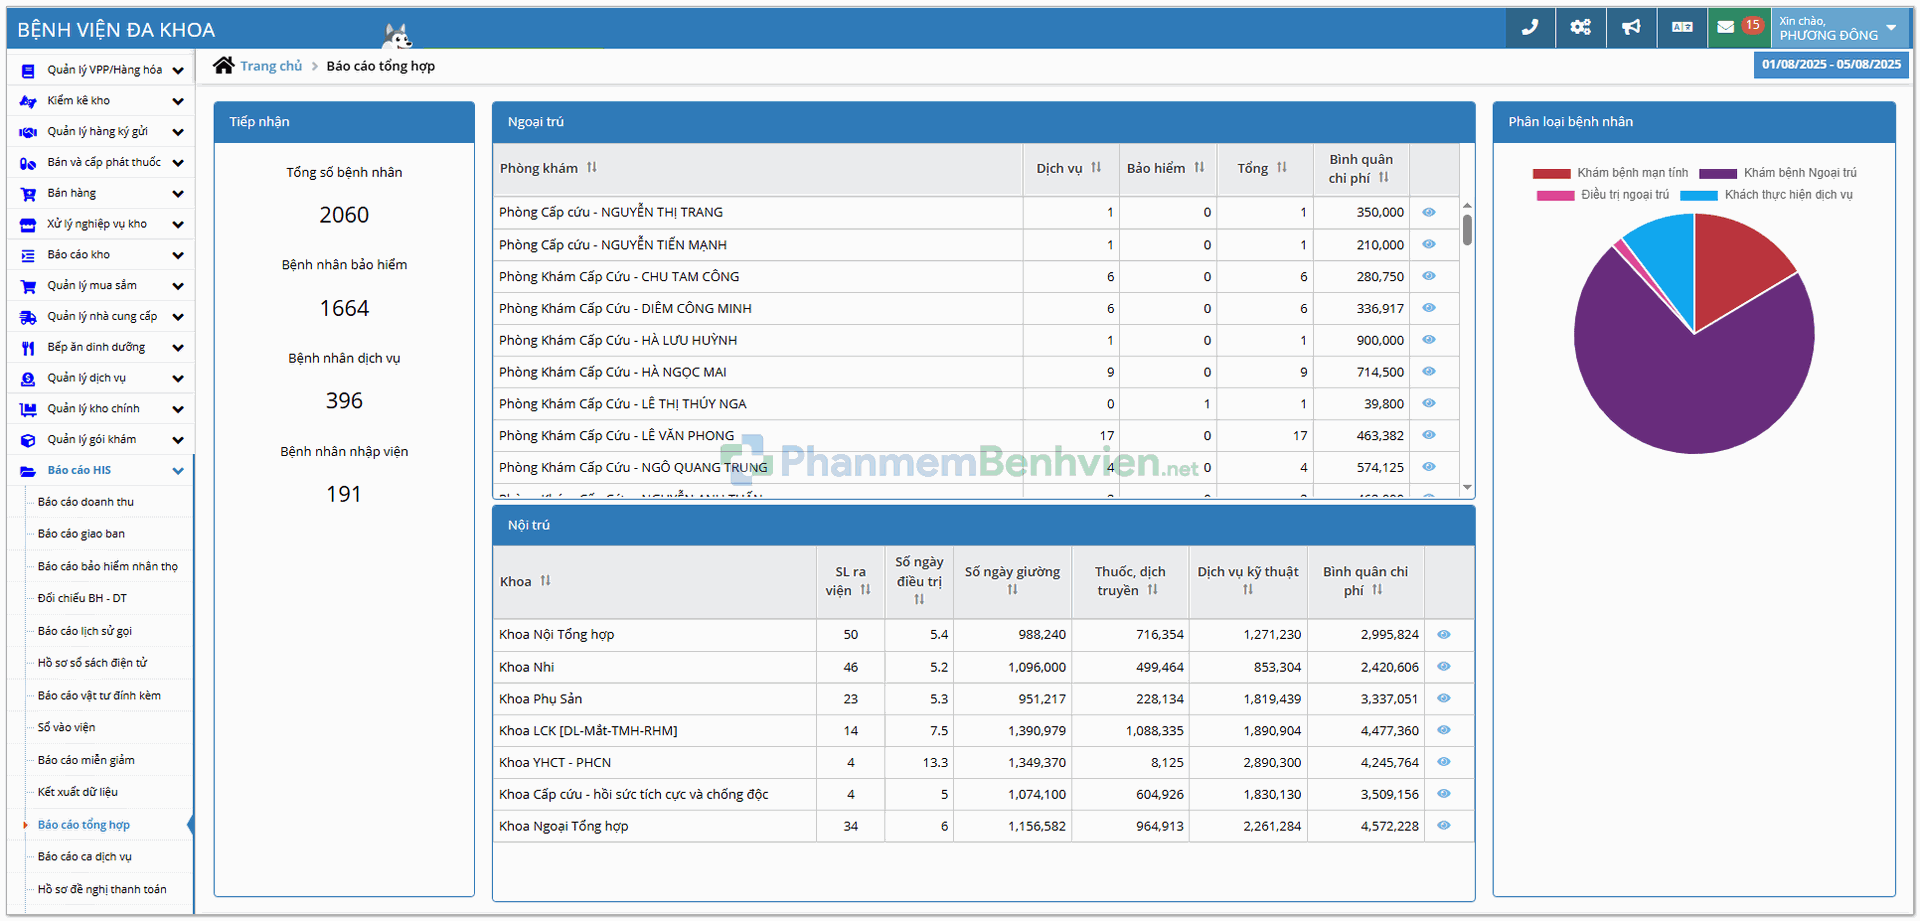1920x921 pixels.
Task: Expand the Kiểm kê kho chevron
Action: click(178, 101)
